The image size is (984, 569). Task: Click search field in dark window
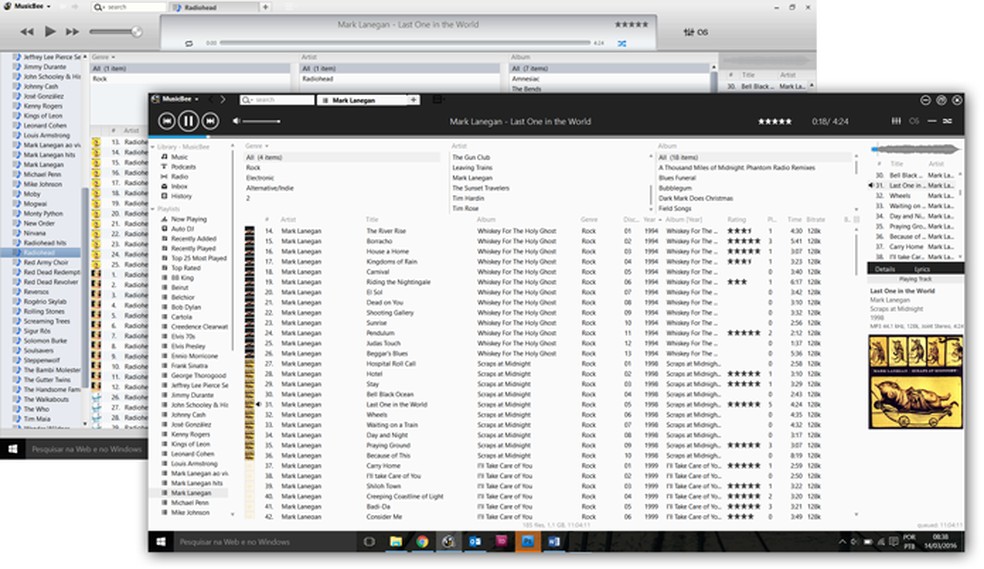(x=277, y=100)
